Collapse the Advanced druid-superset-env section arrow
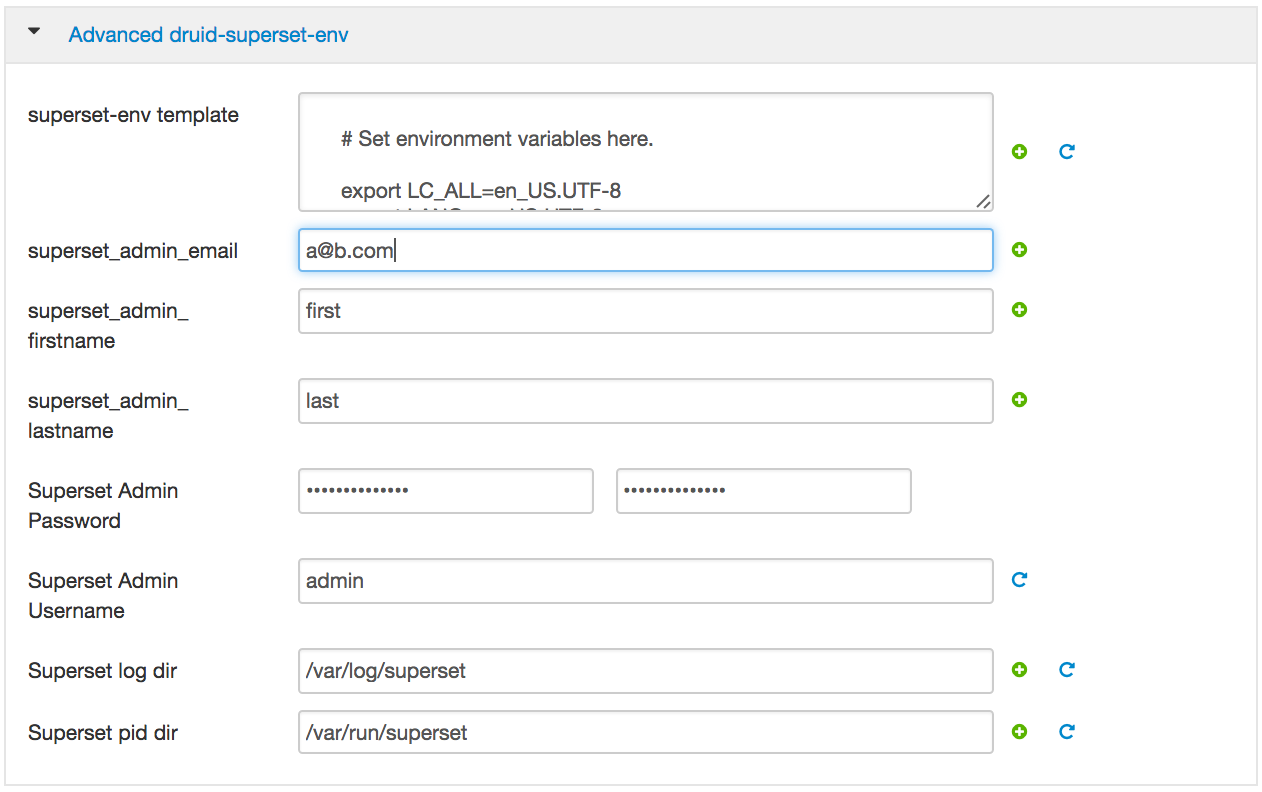Viewport: 1262px width, 792px height. click(x=35, y=32)
